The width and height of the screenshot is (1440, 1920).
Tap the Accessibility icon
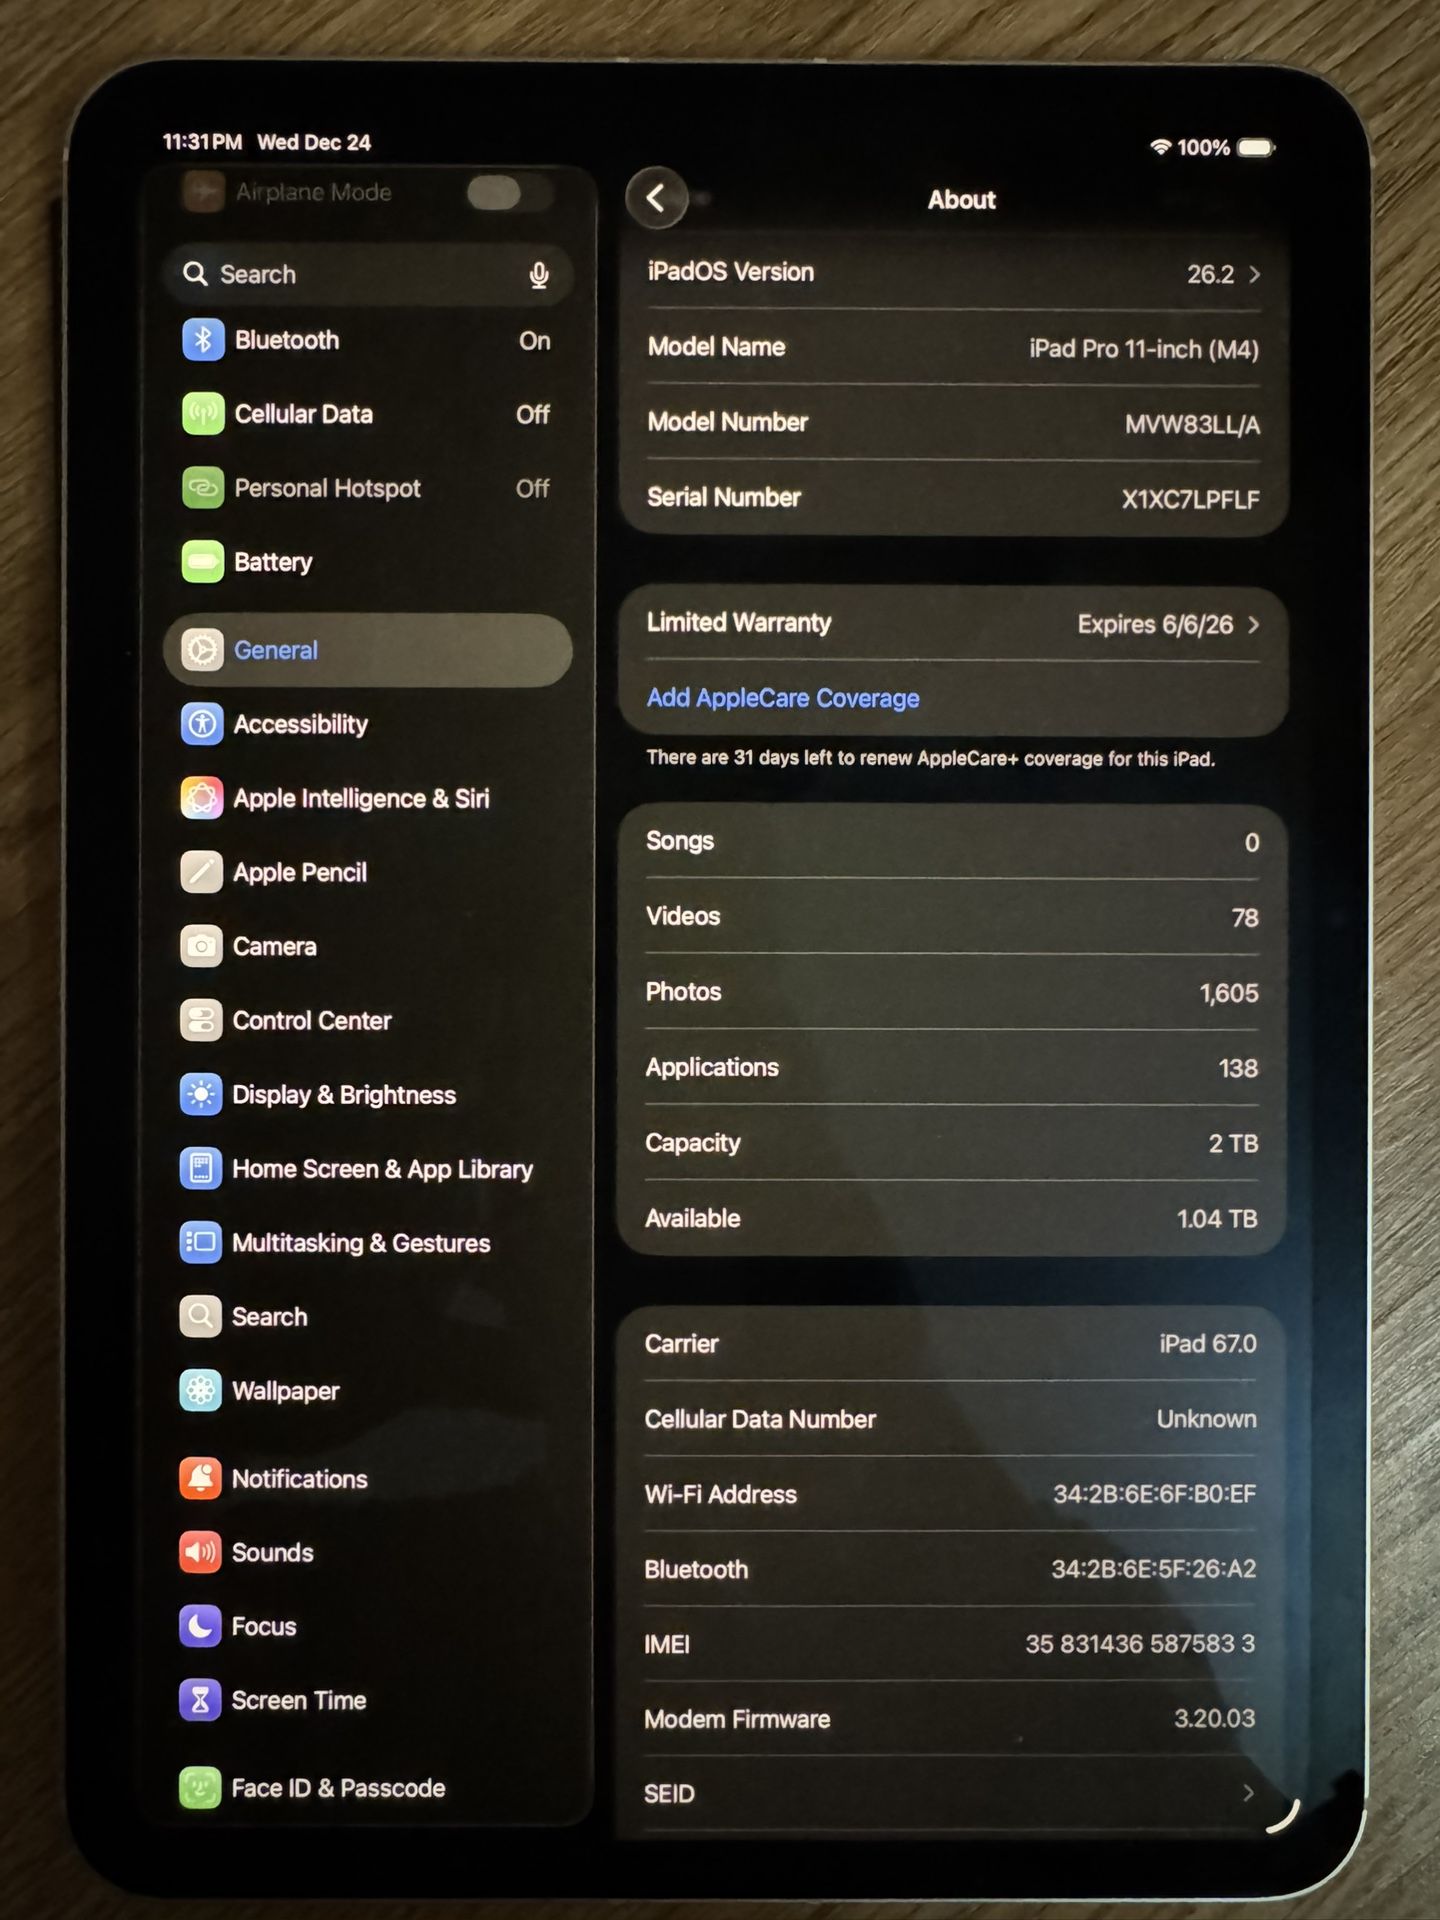click(202, 724)
